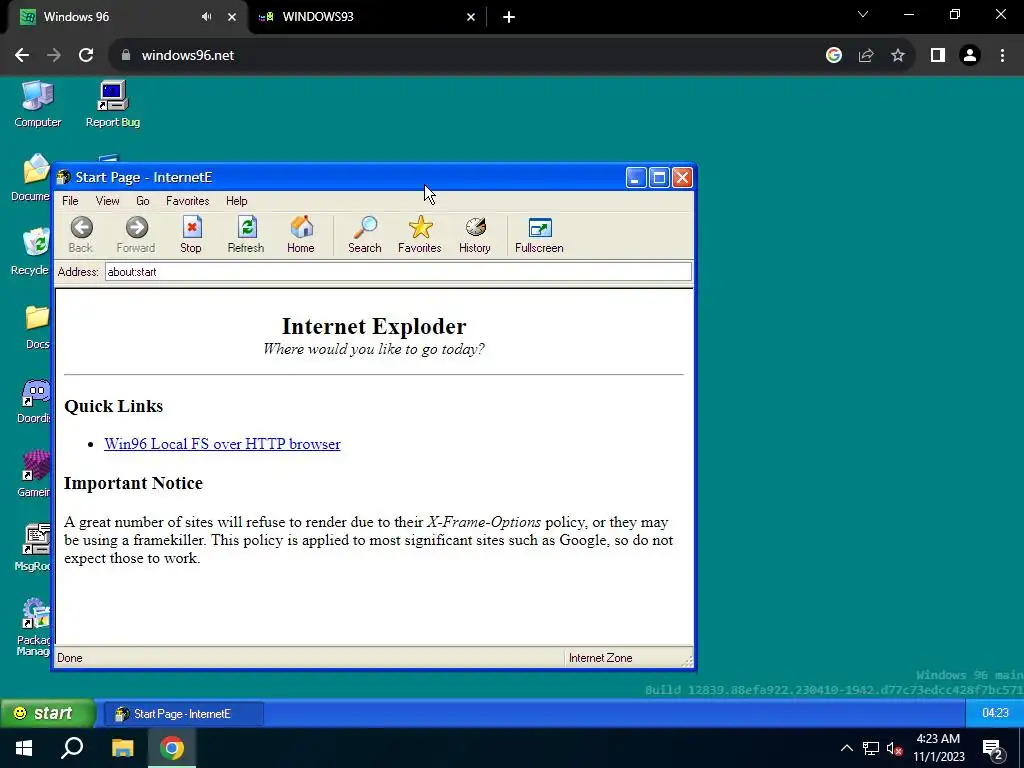Minimize the InternetE window
The width and height of the screenshot is (1024, 768).
click(636, 178)
